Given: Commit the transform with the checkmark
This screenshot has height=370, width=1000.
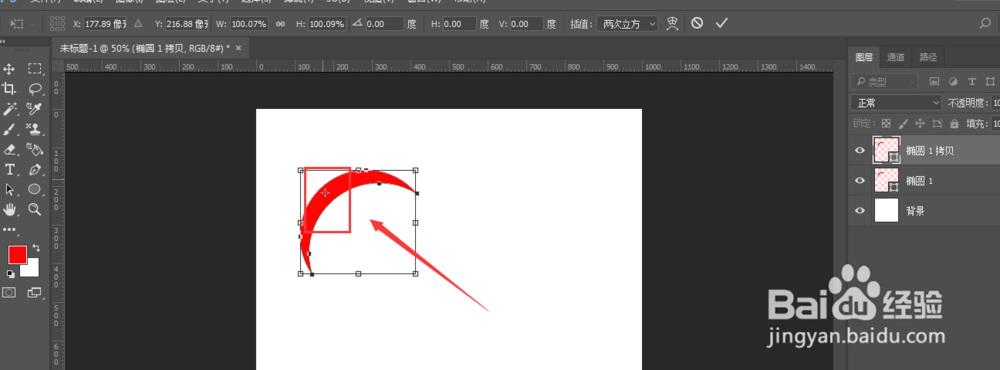Looking at the screenshot, I should click(x=721, y=23).
